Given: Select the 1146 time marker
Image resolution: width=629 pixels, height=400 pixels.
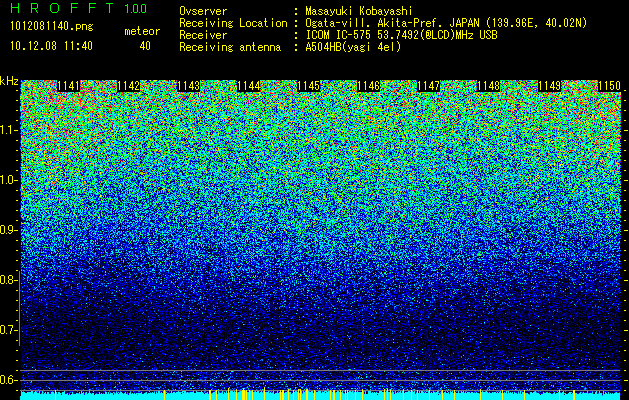Looking at the screenshot, I should point(368,86).
